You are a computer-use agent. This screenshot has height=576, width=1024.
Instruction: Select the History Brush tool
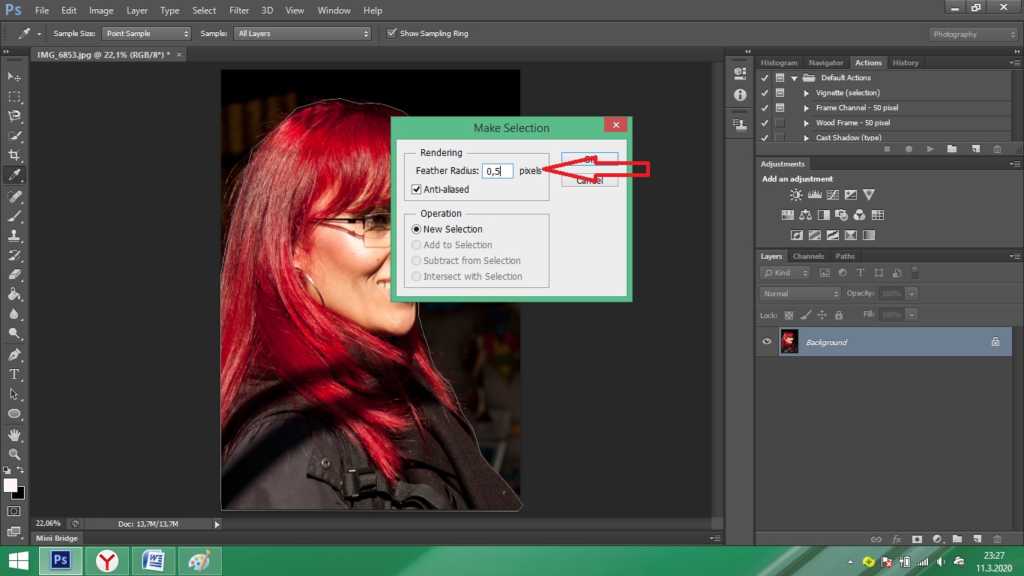pyautogui.click(x=14, y=255)
